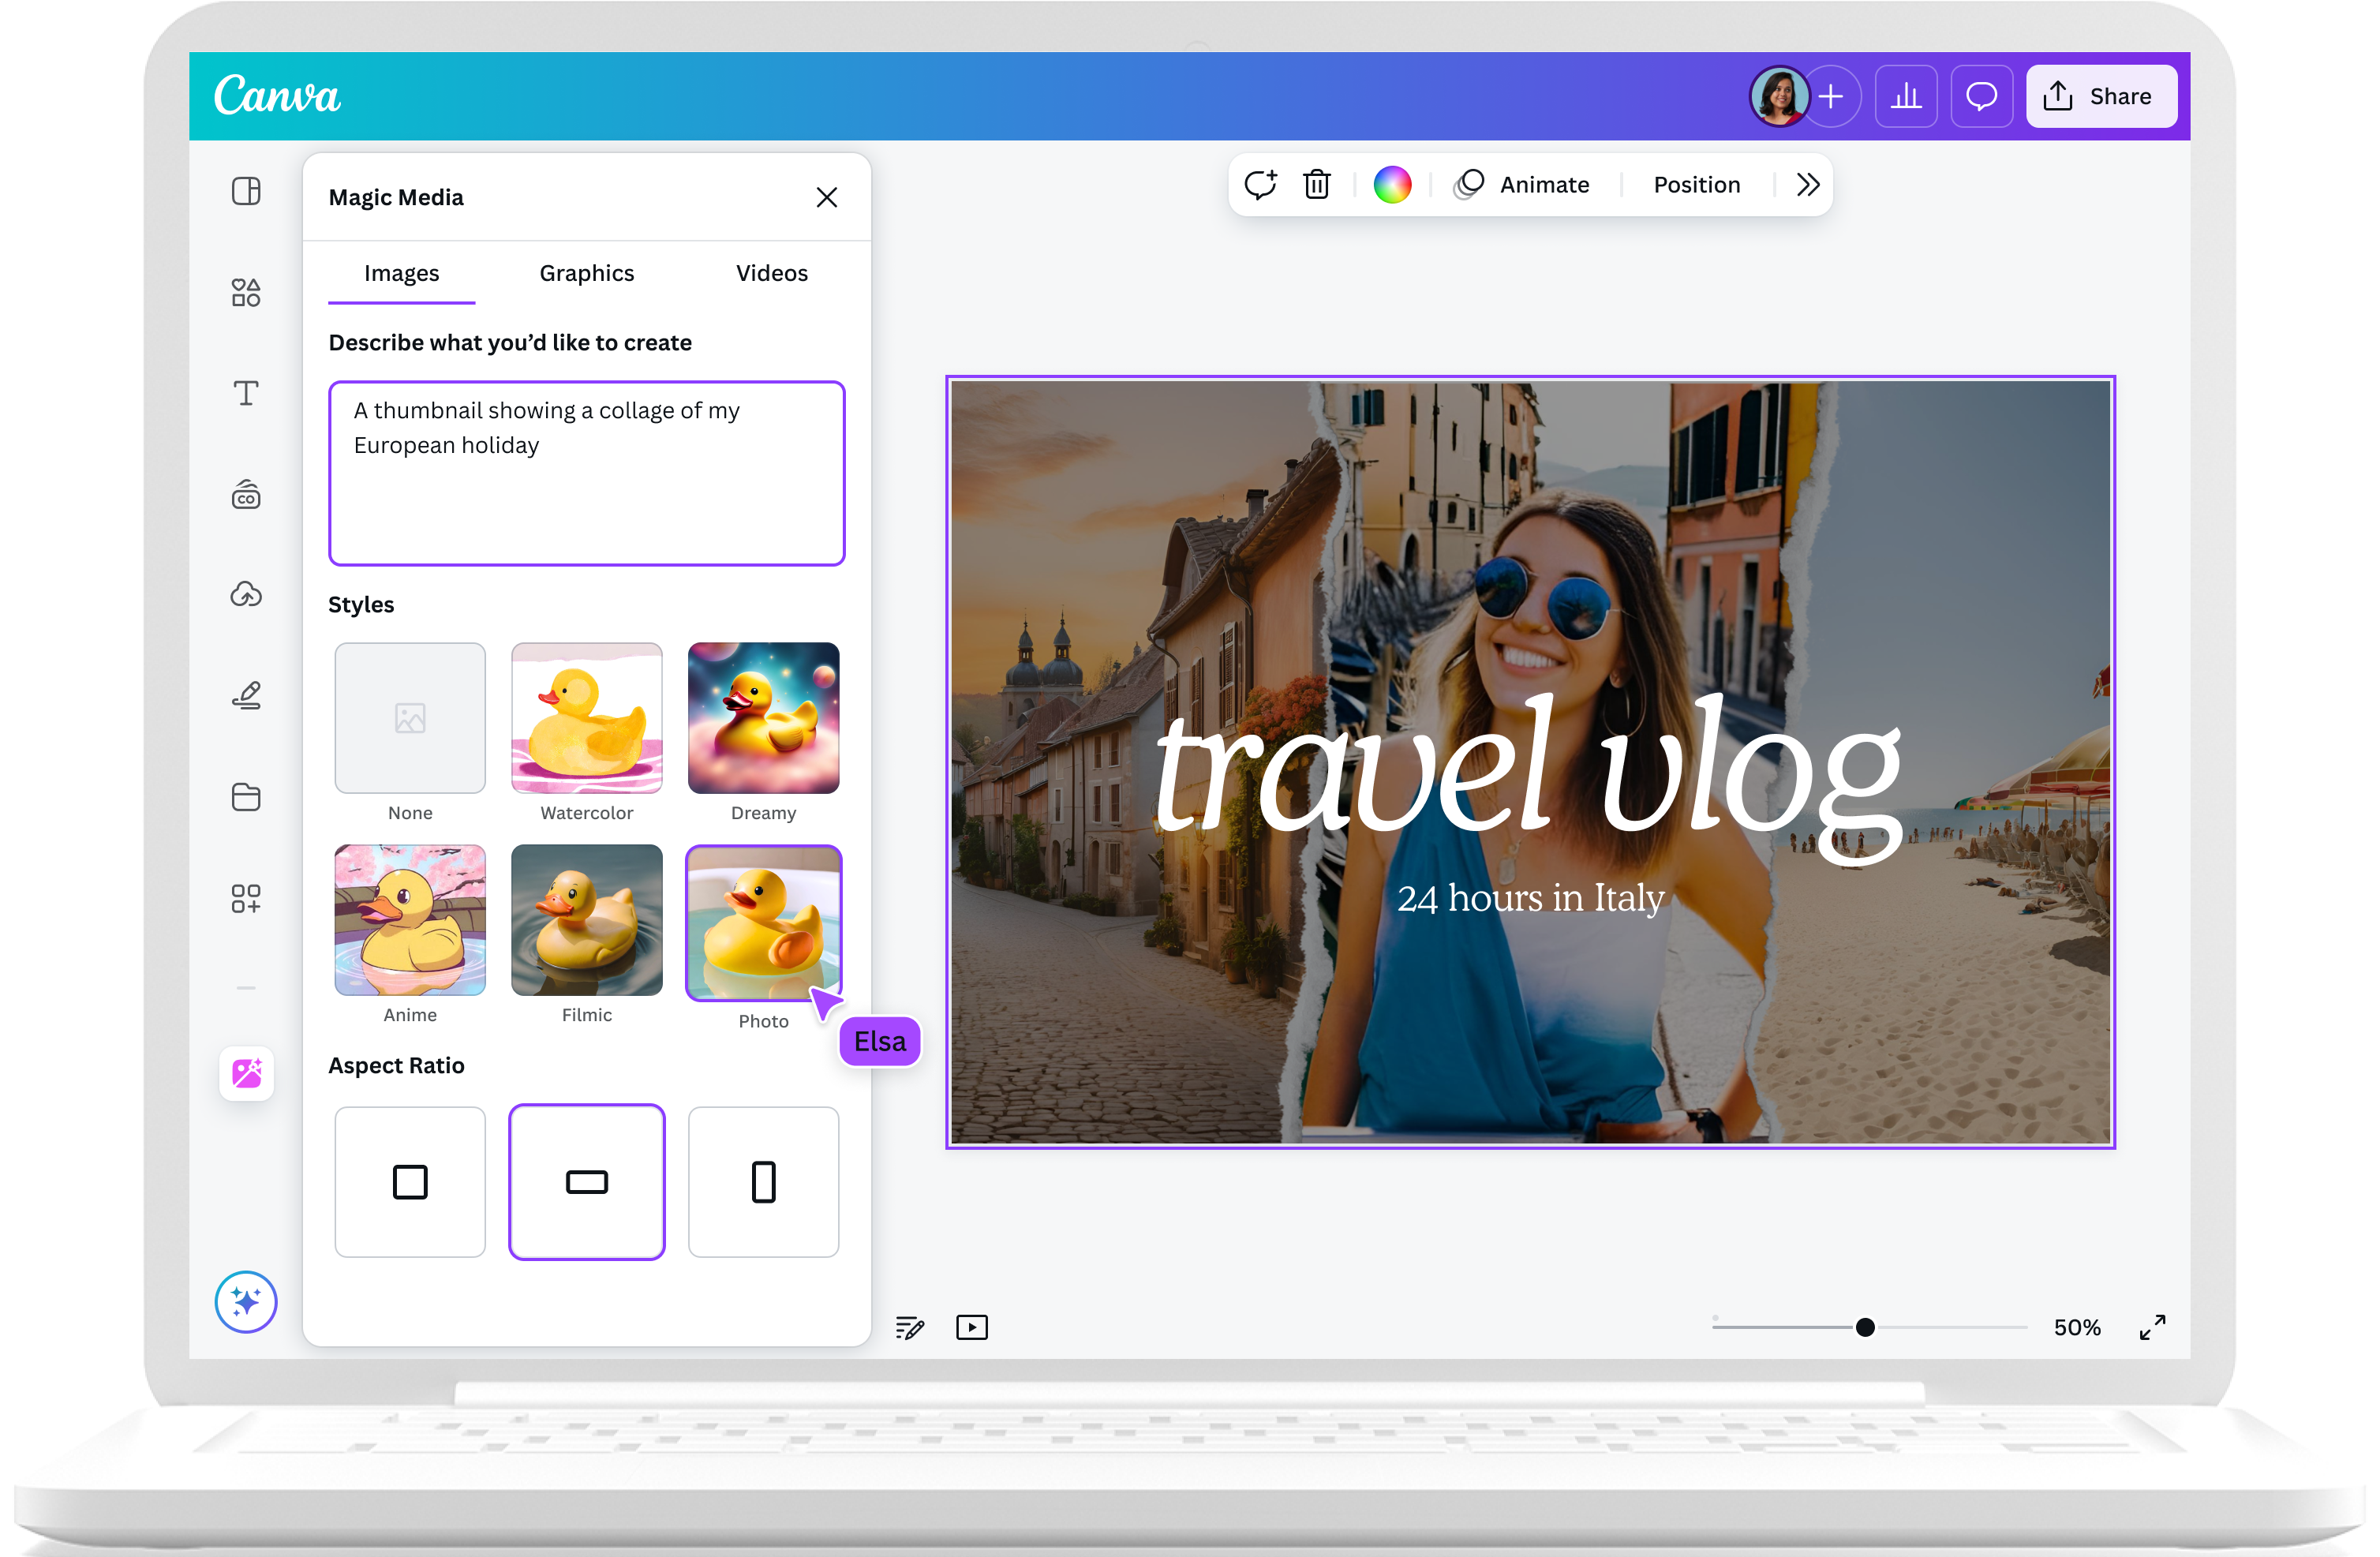Click the Magic assistant sparkle button
The height and width of the screenshot is (1557, 2380).
click(246, 1302)
